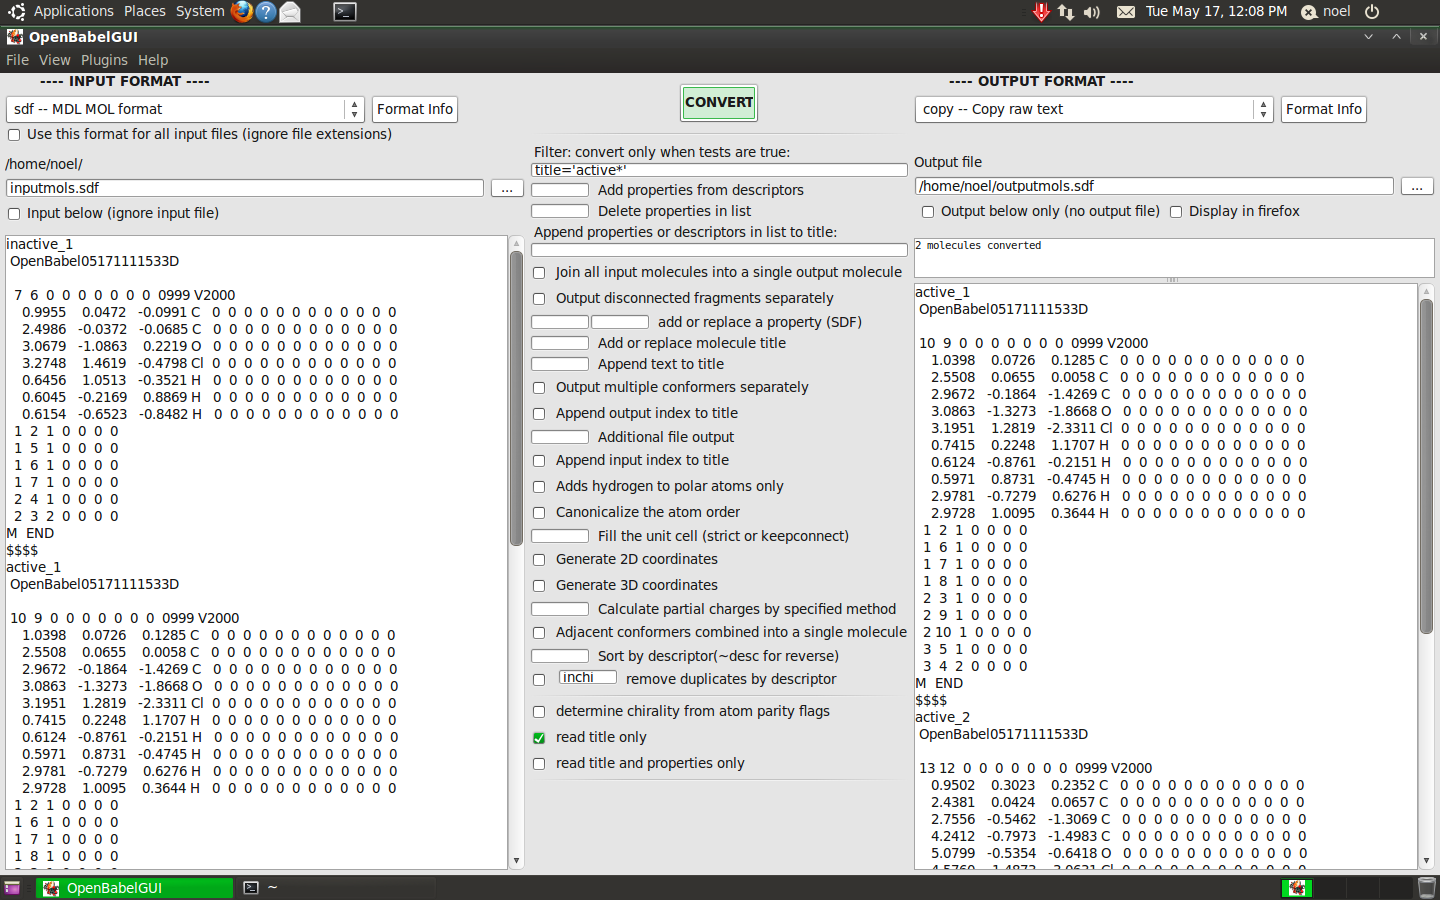Open the Plugins menu
The height and width of the screenshot is (900, 1440).
pyautogui.click(x=104, y=60)
